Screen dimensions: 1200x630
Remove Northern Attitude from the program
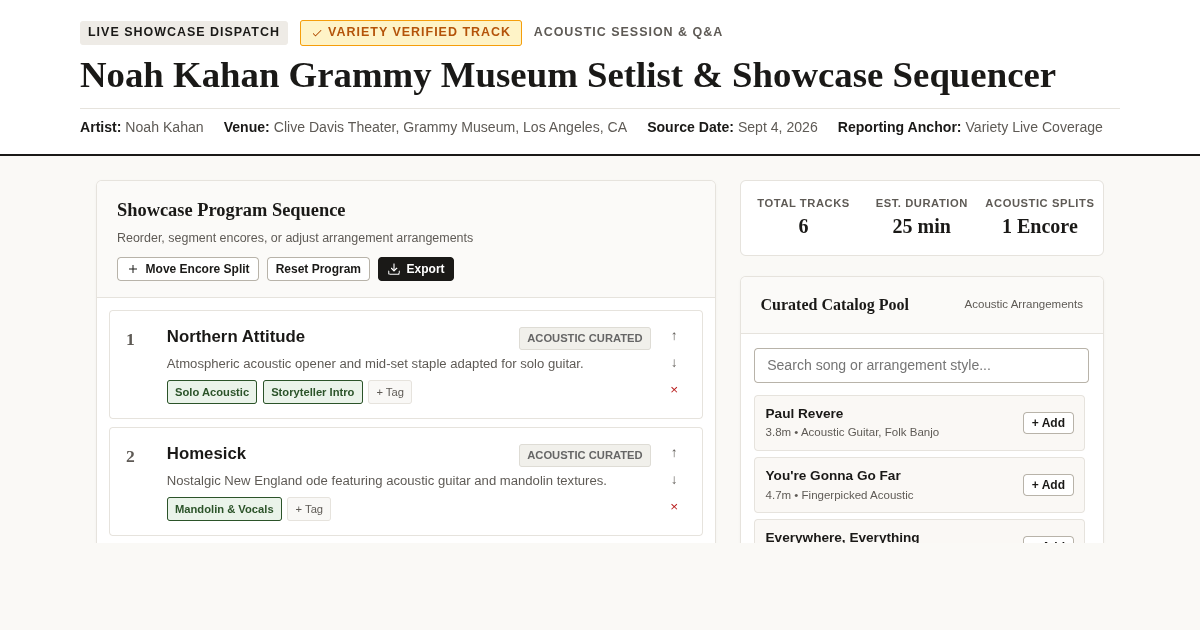click(x=674, y=390)
